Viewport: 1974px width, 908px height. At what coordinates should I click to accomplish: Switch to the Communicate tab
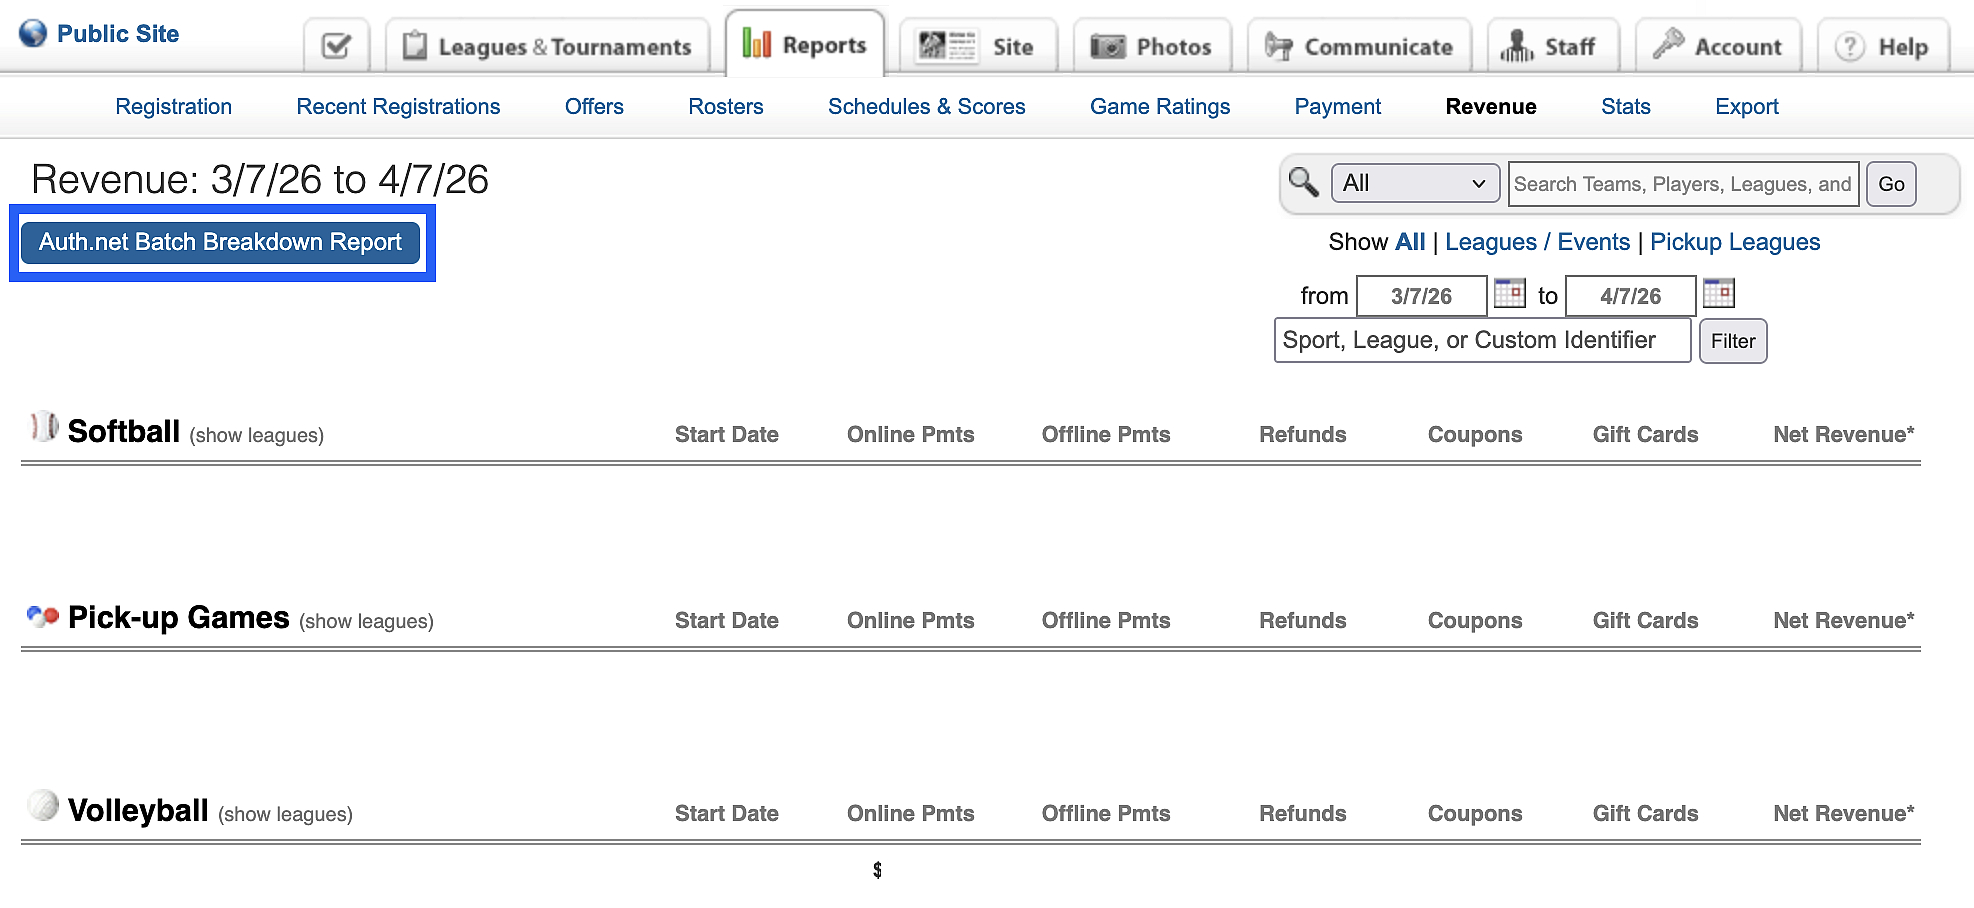pos(1360,46)
